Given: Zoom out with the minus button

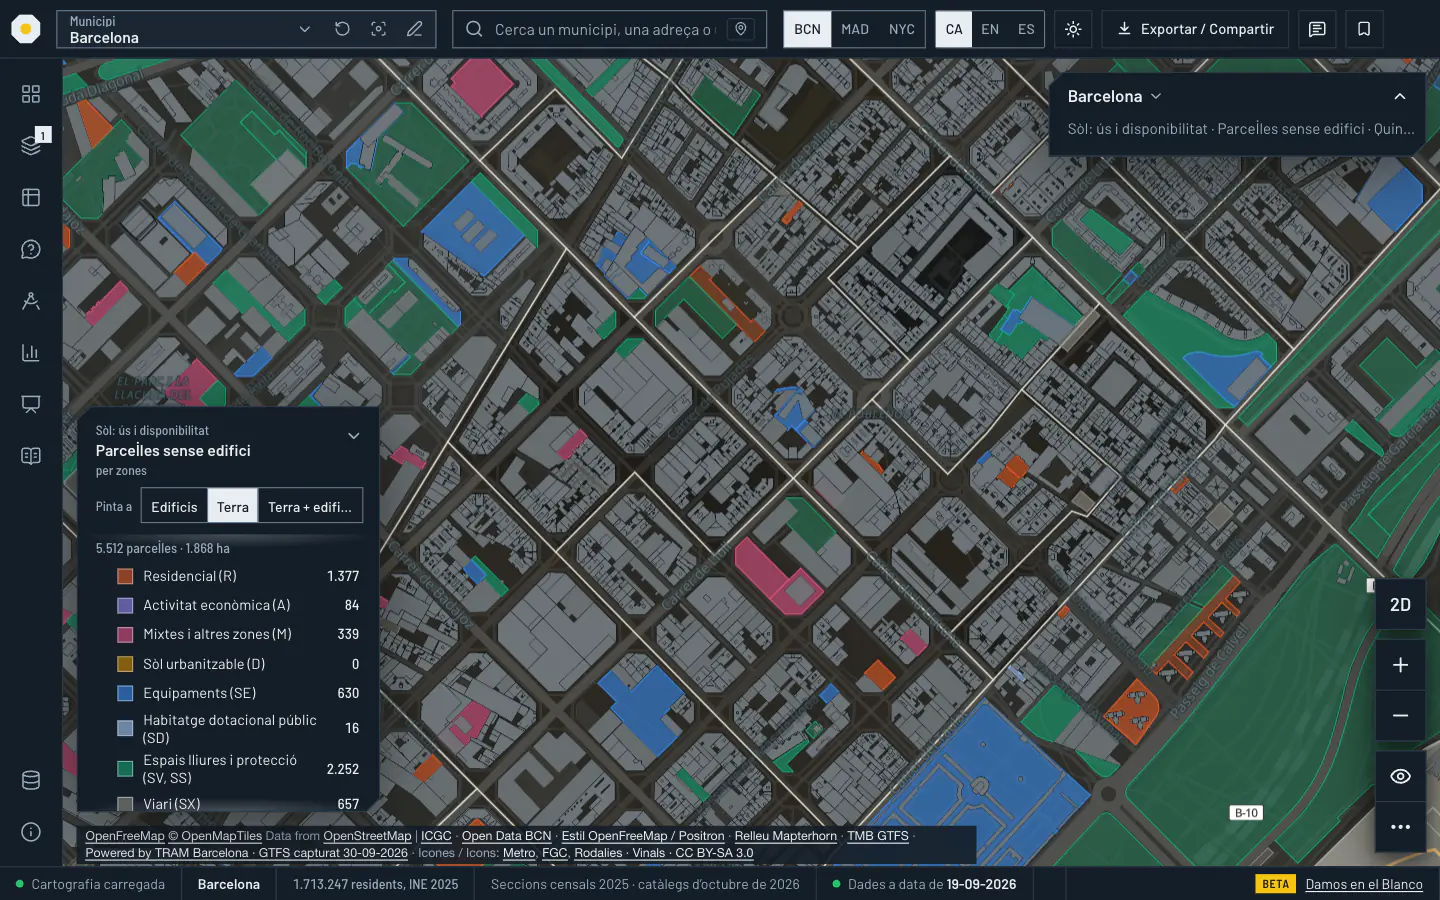Looking at the screenshot, I should point(1400,715).
